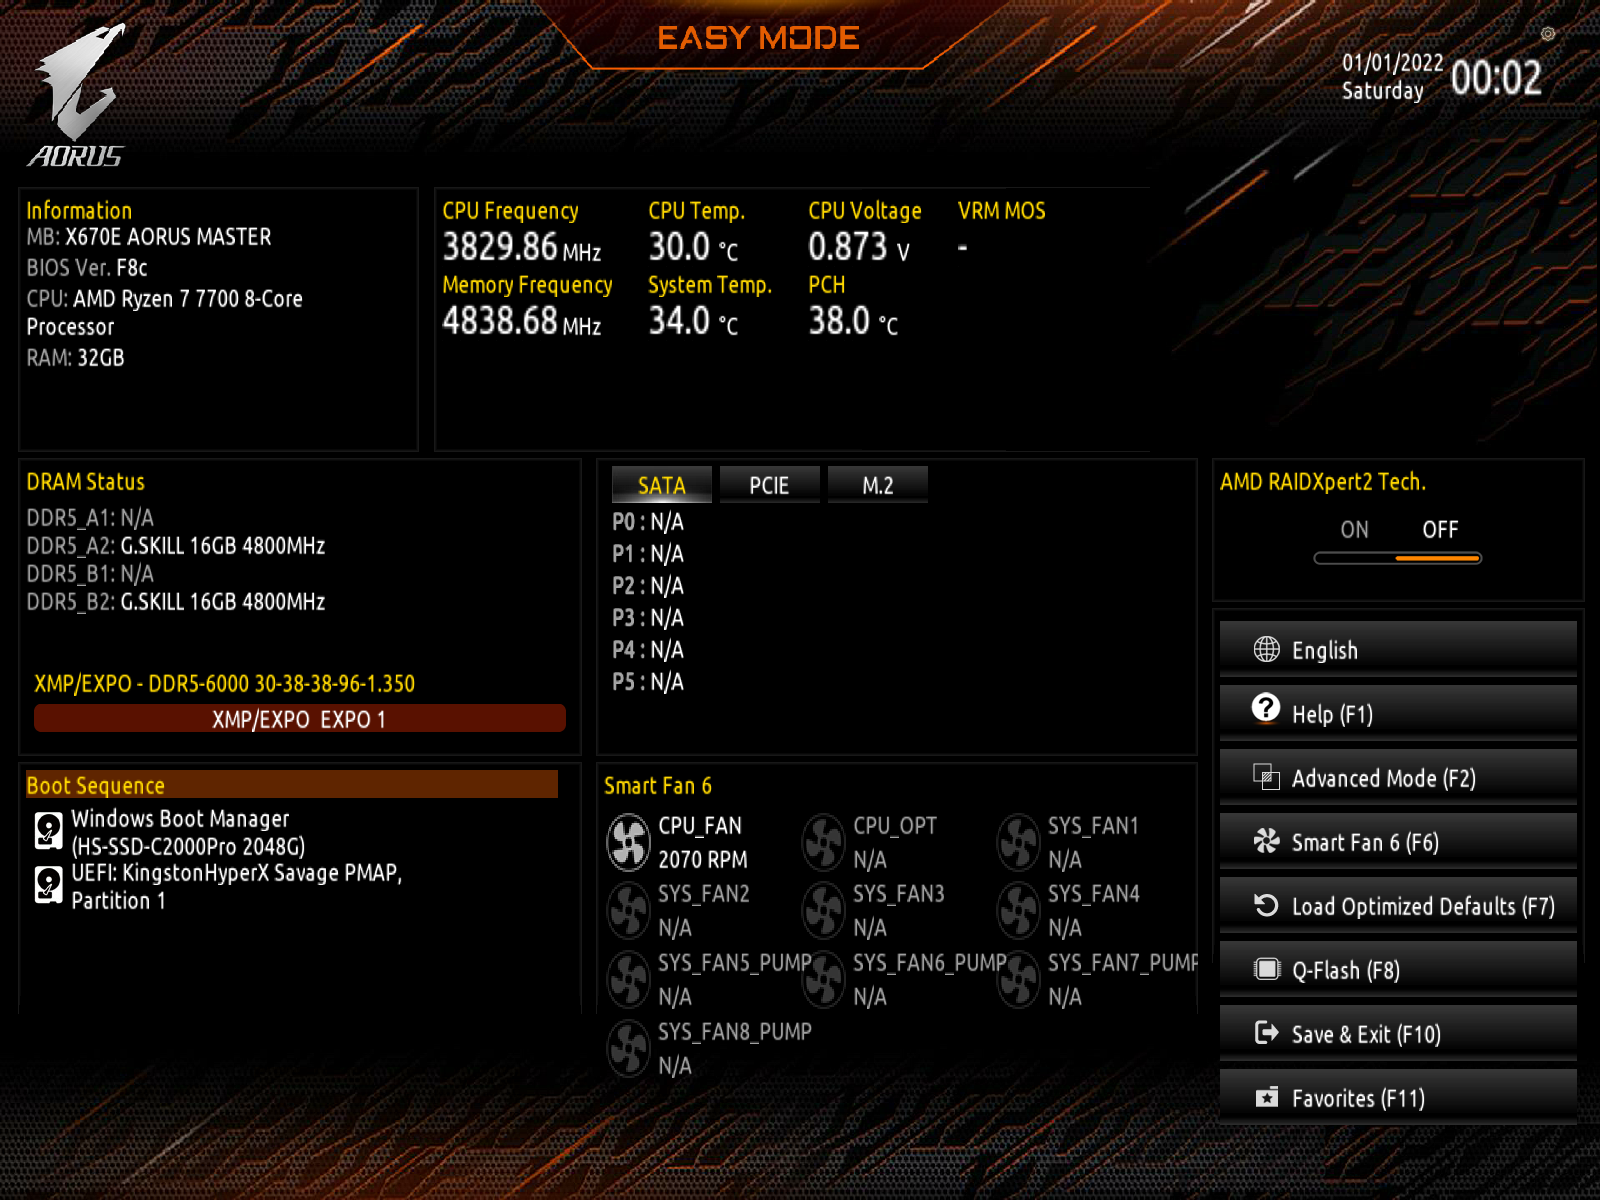Select the Boot Sequence header bar

(291, 785)
